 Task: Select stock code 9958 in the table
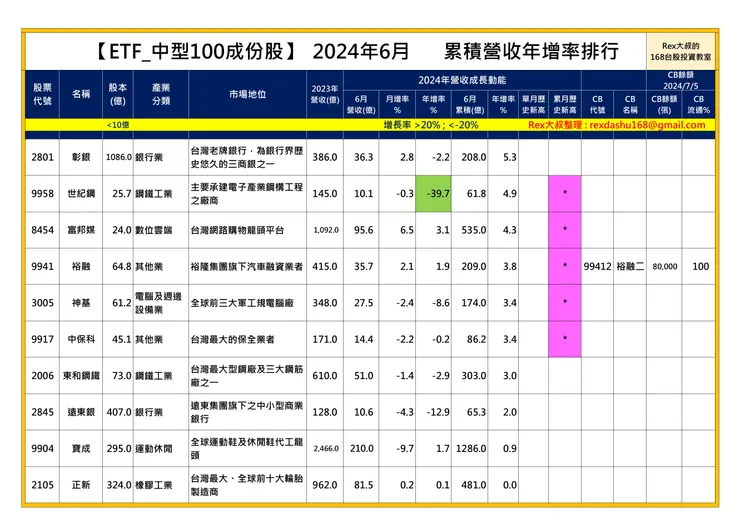click(42, 194)
